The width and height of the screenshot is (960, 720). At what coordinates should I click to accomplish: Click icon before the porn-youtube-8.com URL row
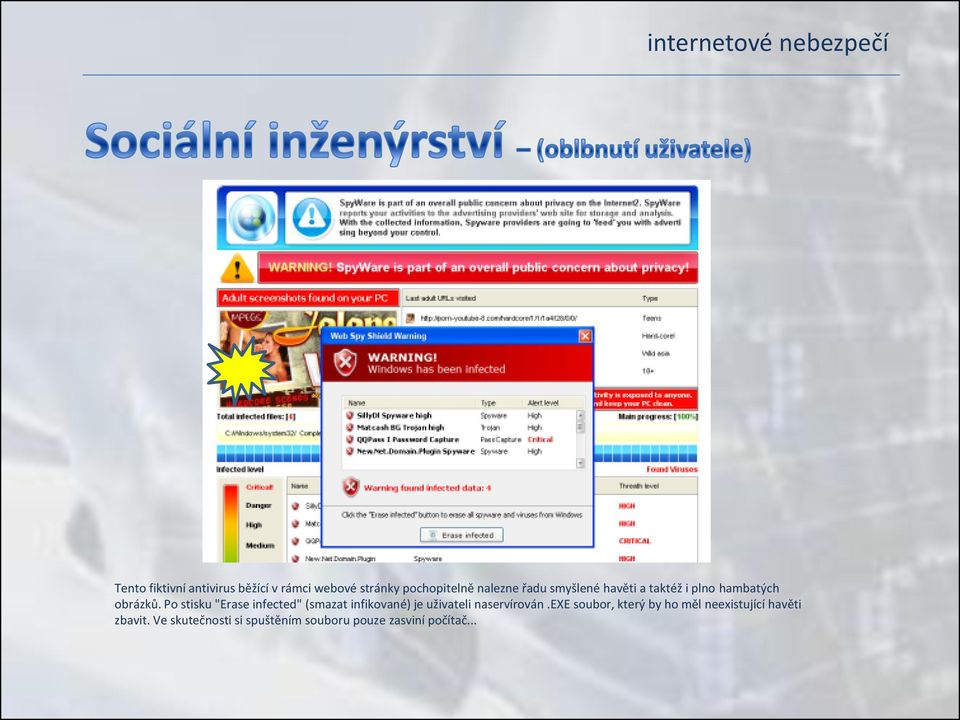coord(411,318)
